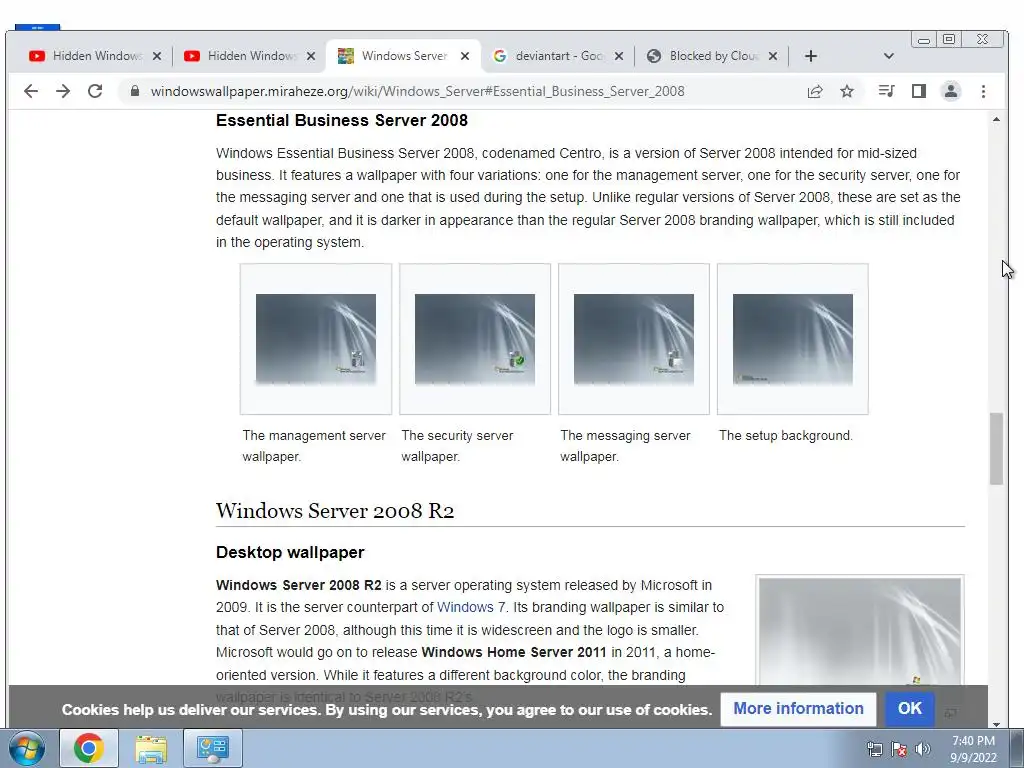Close the first Hidden Windows tab
1024x768 pixels.
[x=157, y=56]
